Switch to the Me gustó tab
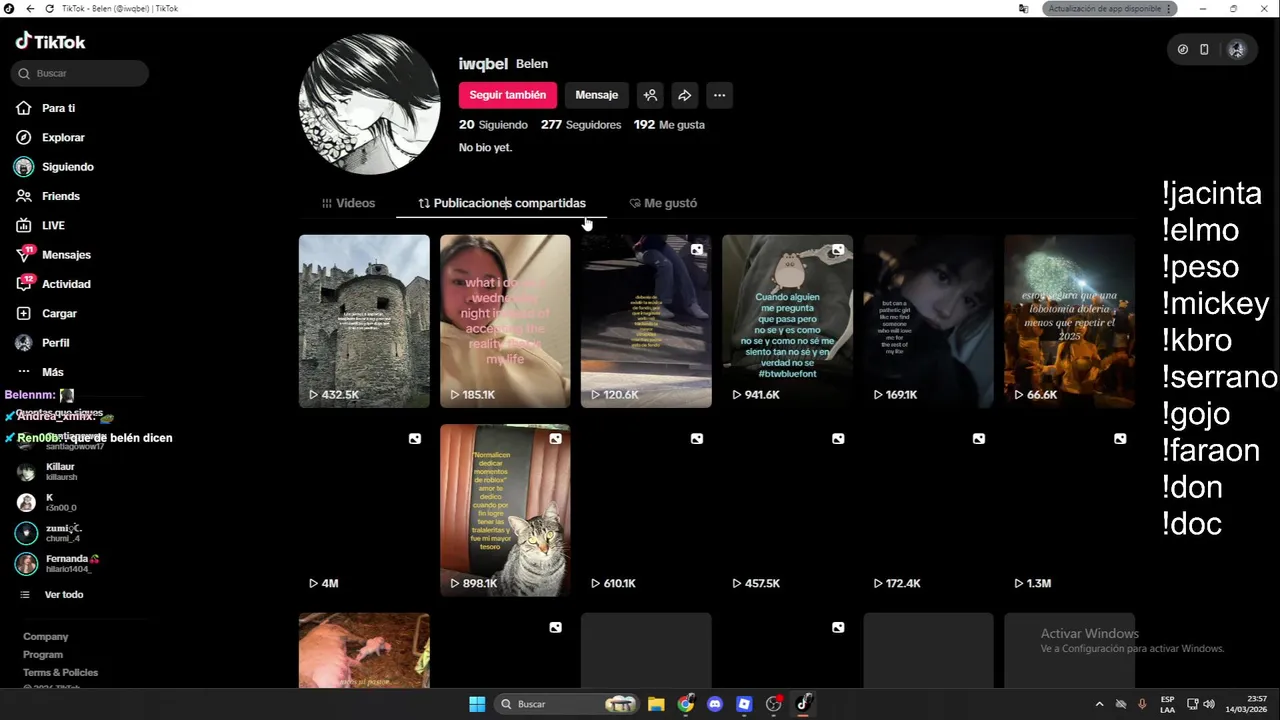Image resolution: width=1280 pixels, height=720 pixels. pos(663,203)
